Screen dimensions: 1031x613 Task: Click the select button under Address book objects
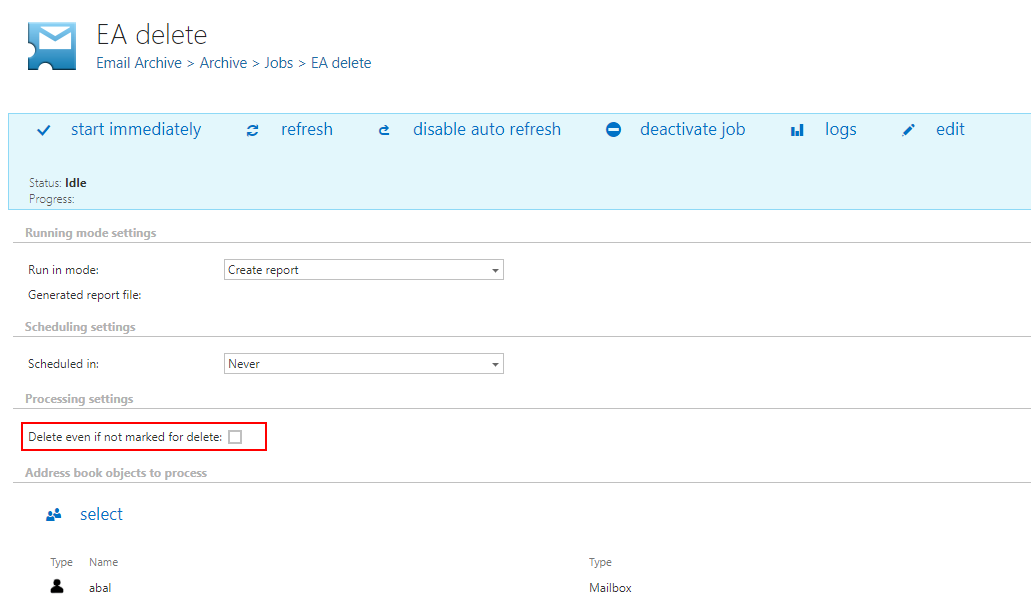[101, 514]
